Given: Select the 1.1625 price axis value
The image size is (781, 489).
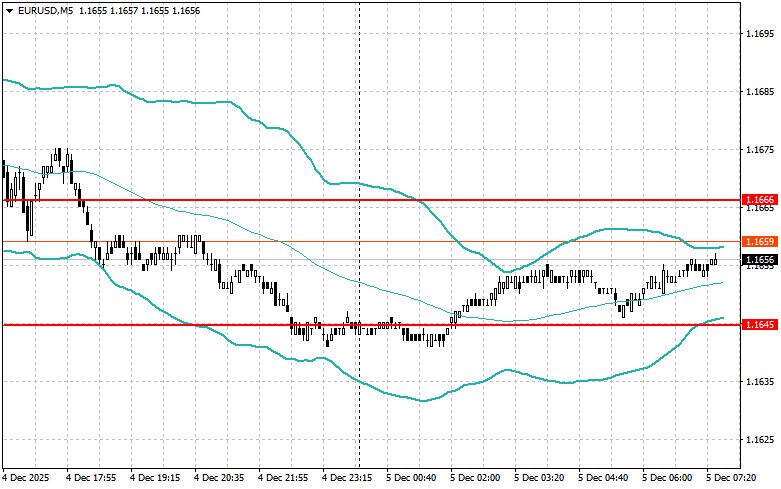Looking at the screenshot, I should pos(760,440).
